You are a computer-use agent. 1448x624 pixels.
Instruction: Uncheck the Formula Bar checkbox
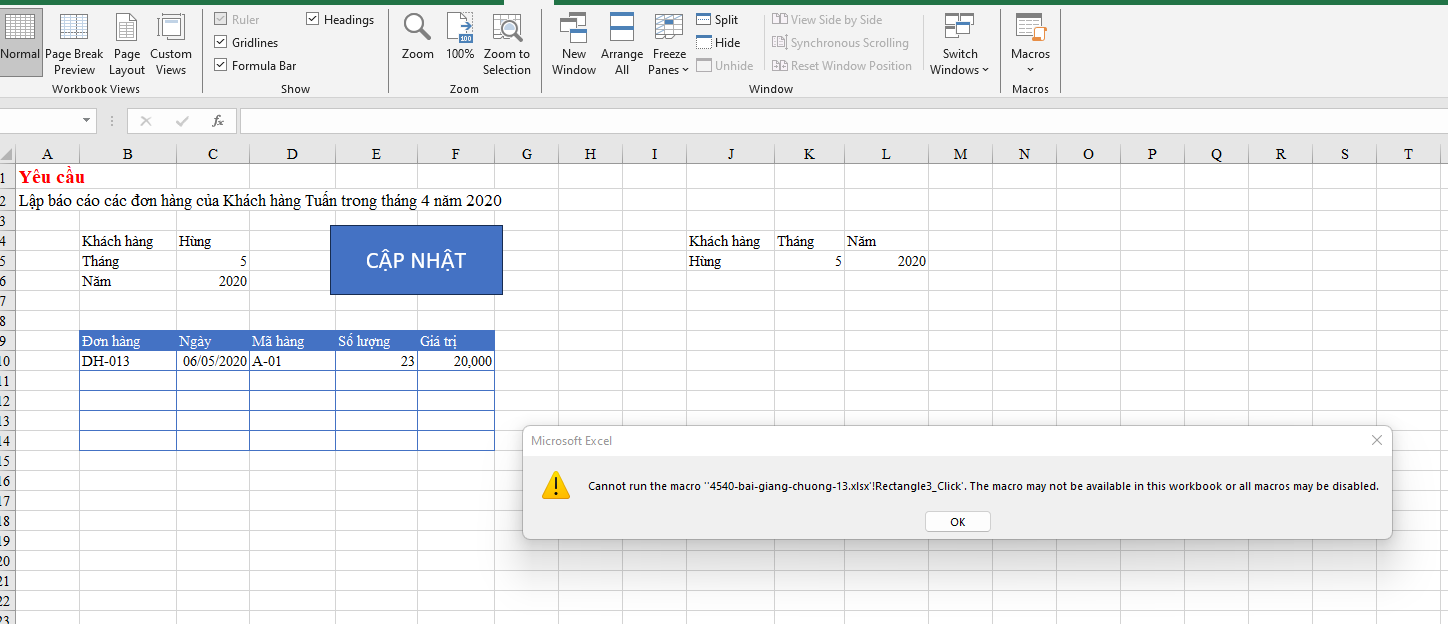pos(222,66)
